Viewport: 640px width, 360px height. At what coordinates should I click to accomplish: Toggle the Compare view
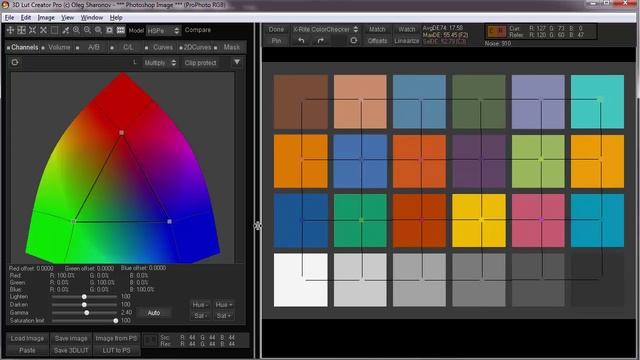coord(198,30)
